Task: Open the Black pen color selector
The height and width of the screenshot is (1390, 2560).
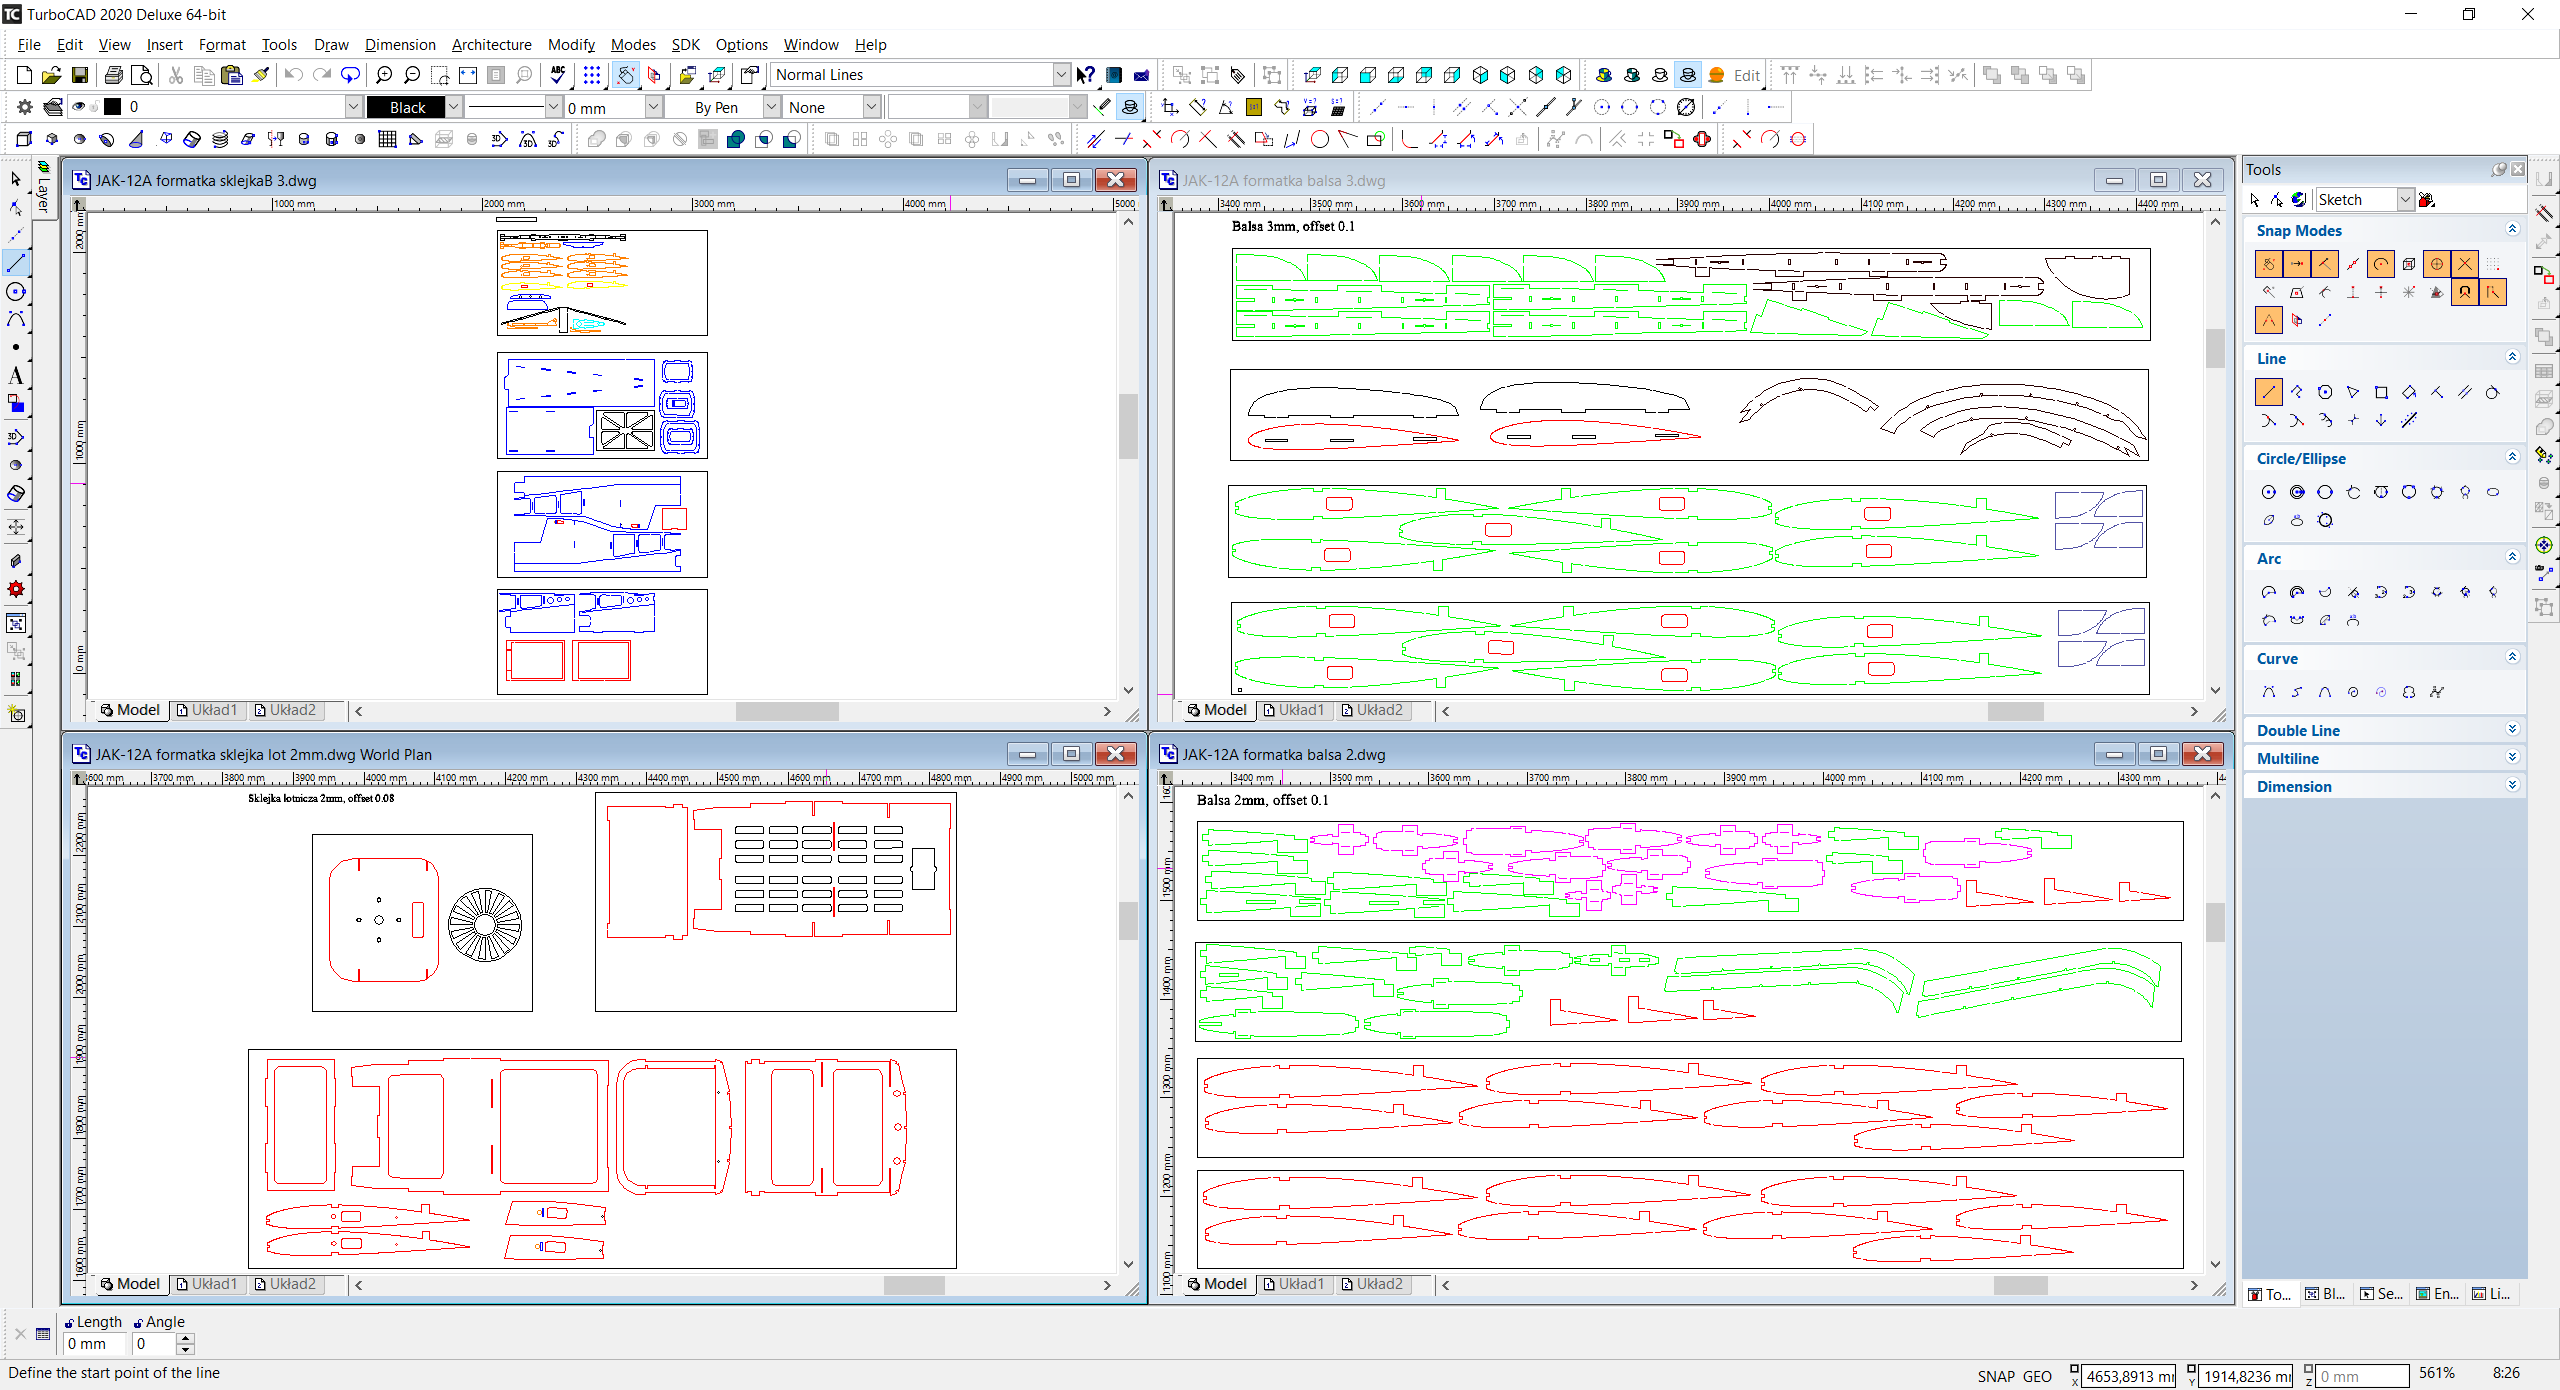Action: (x=453, y=107)
